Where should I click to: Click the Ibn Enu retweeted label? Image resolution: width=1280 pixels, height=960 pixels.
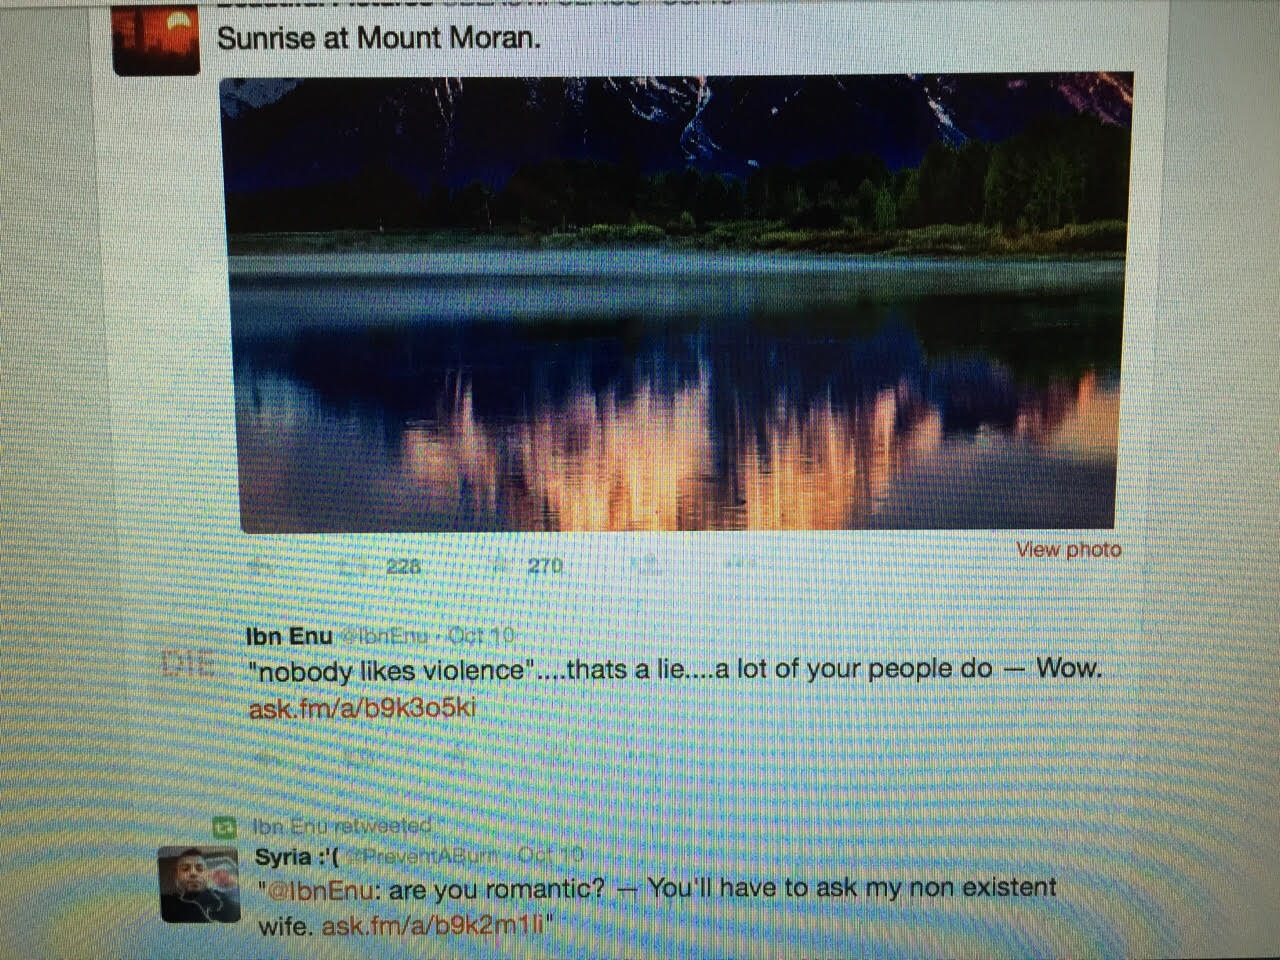(x=341, y=826)
